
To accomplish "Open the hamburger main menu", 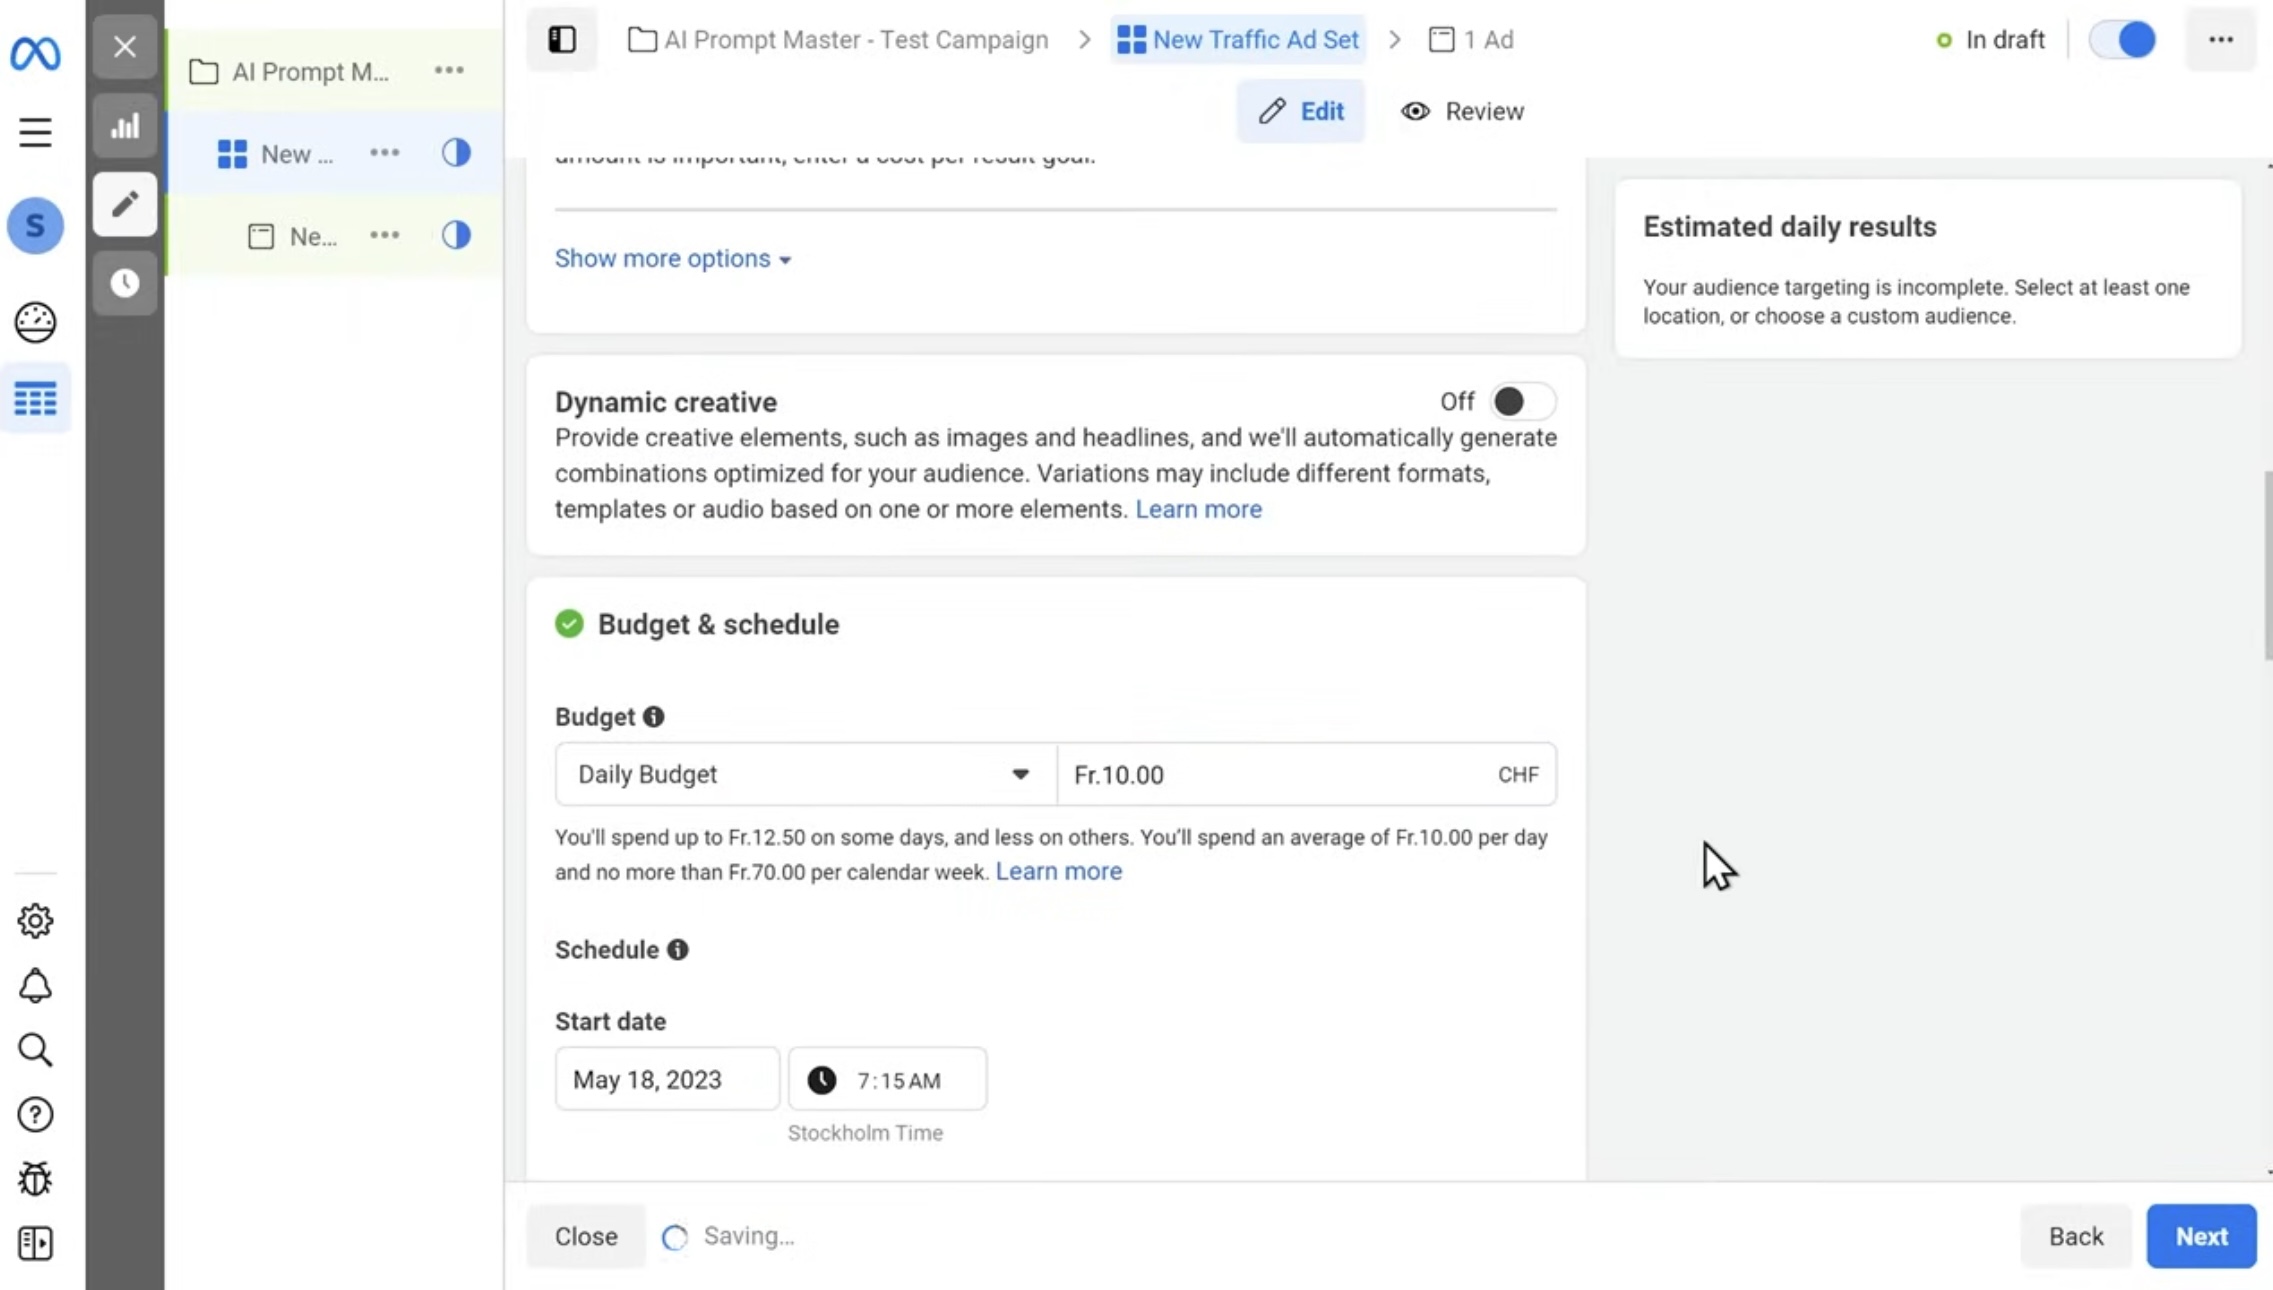I will [x=35, y=132].
